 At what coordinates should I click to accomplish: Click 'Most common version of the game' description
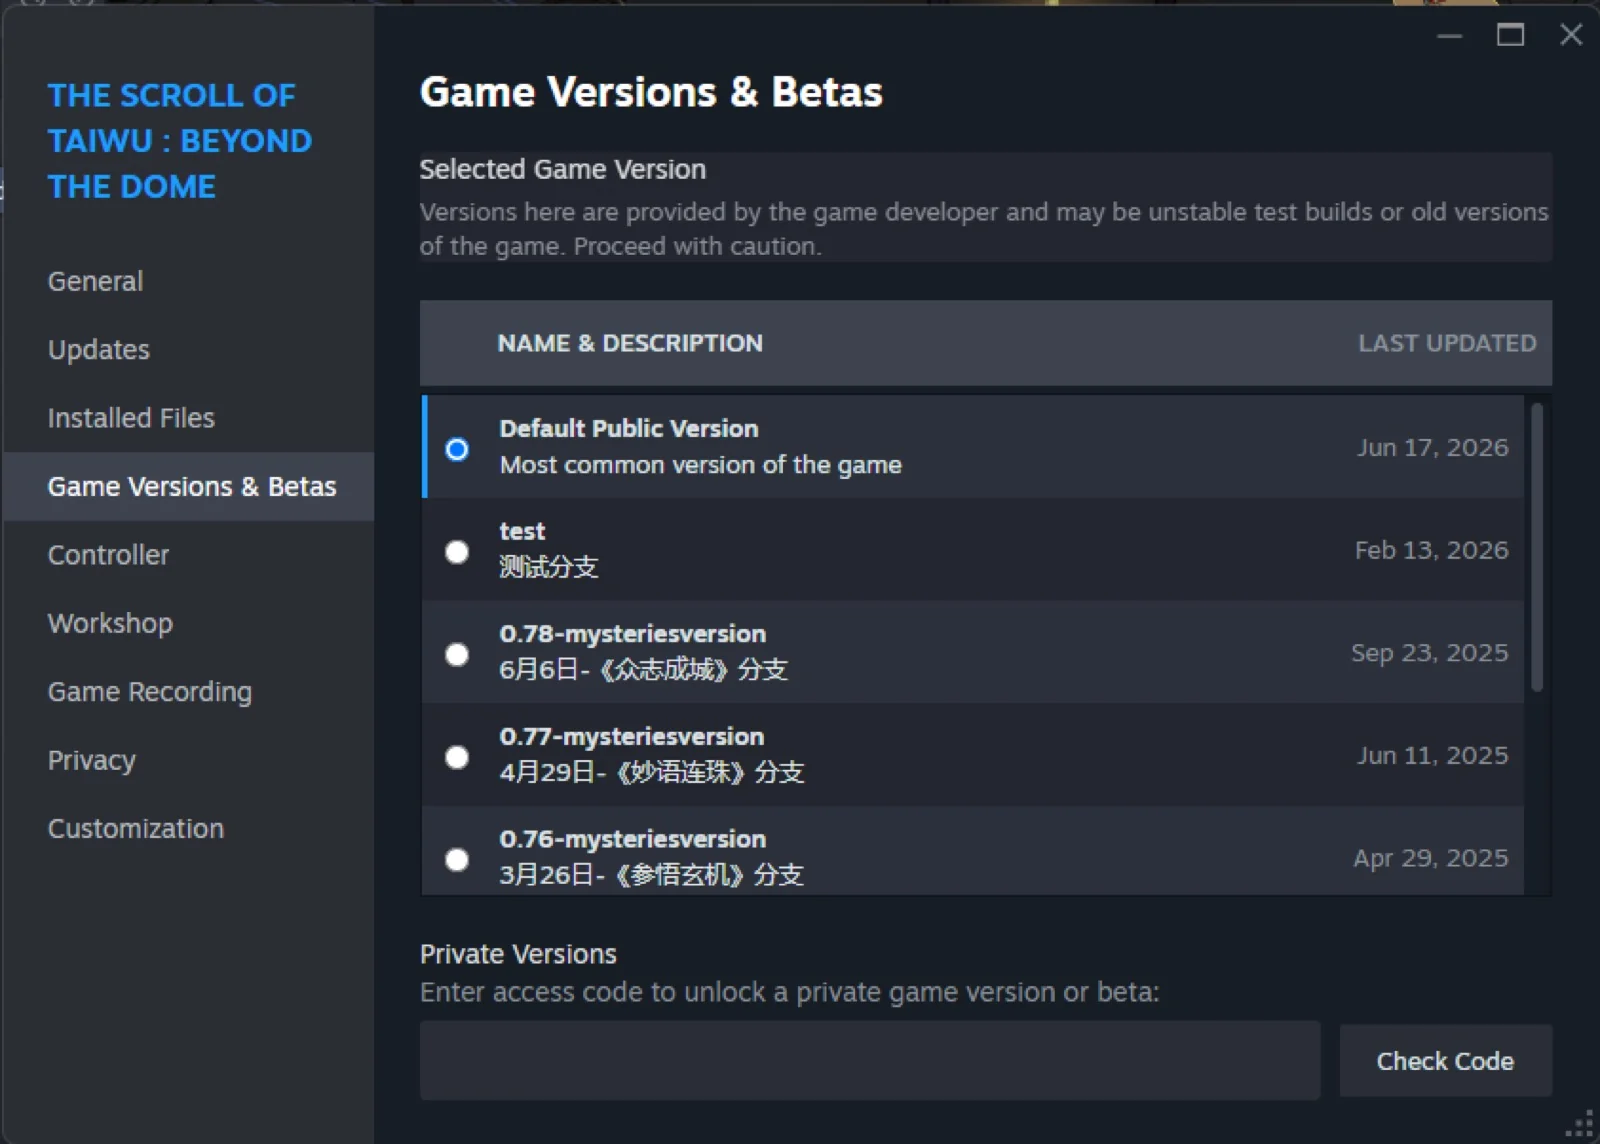click(700, 465)
